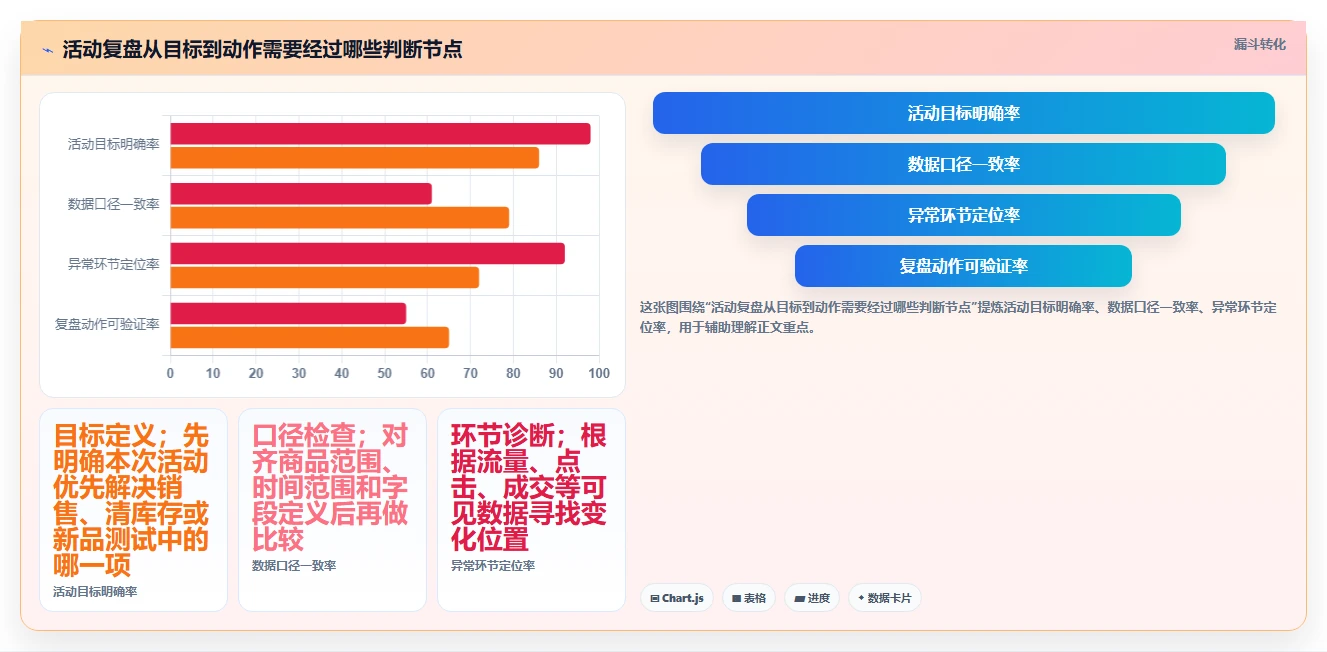
Task: Select the 活动目标明确率 funnel stage
Action: click(964, 113)
